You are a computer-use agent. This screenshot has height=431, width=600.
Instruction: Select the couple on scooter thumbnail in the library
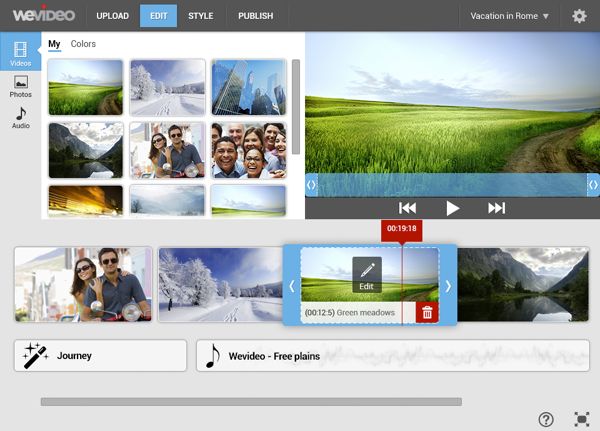168,150
